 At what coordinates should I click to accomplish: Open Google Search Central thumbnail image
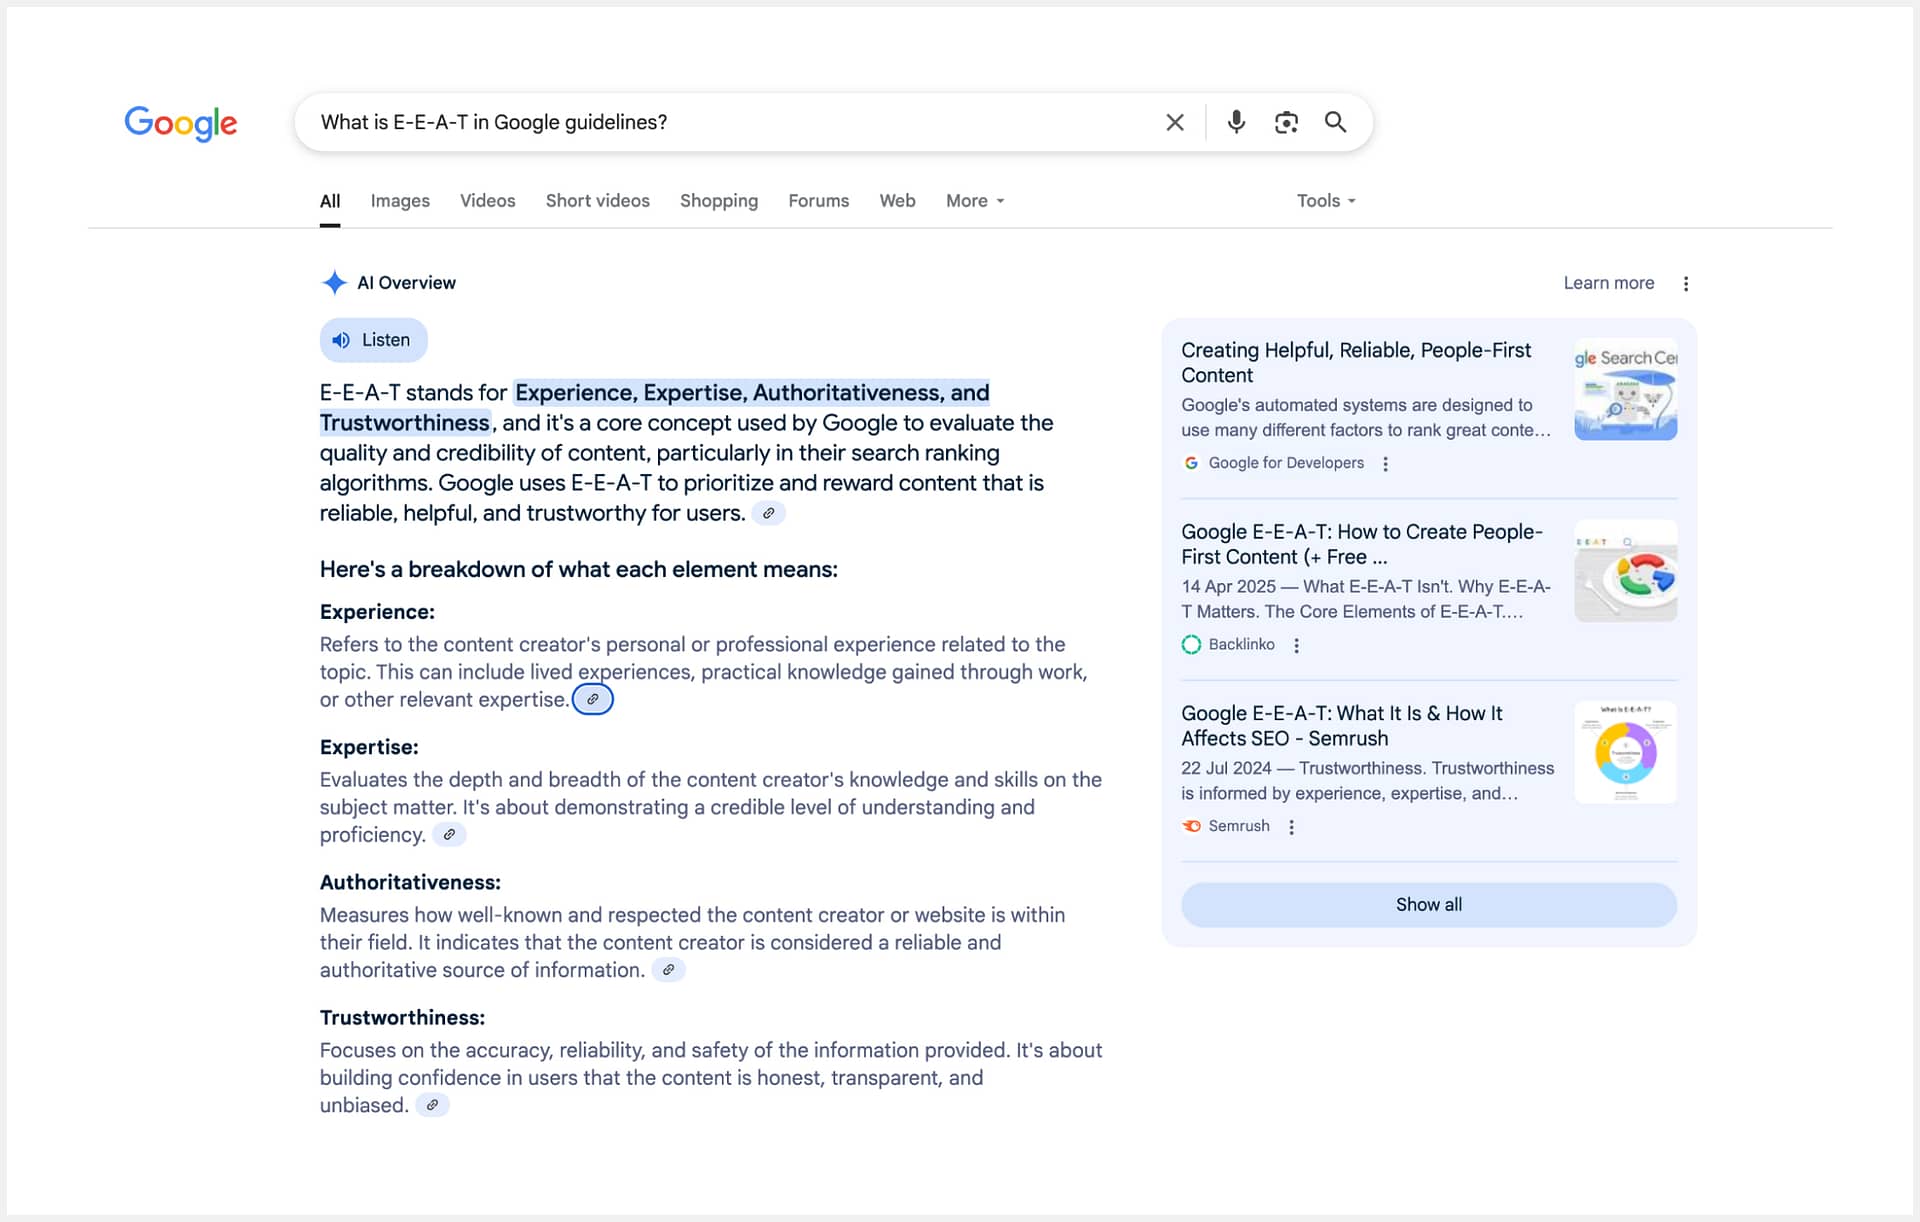click(x=1626, y=389)
